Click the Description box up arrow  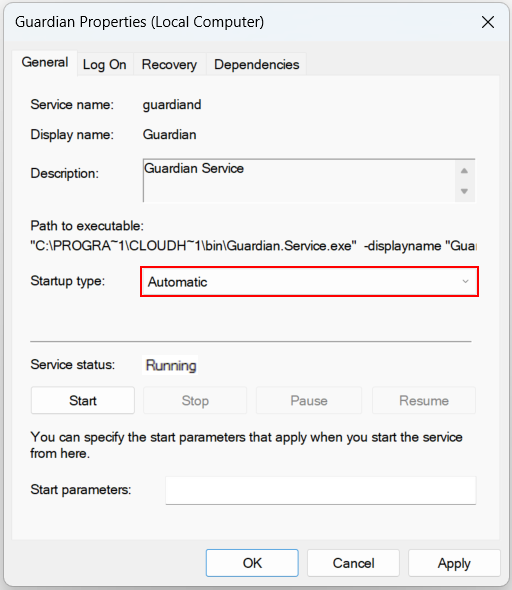pyautogui.click(x=465, y=171)
